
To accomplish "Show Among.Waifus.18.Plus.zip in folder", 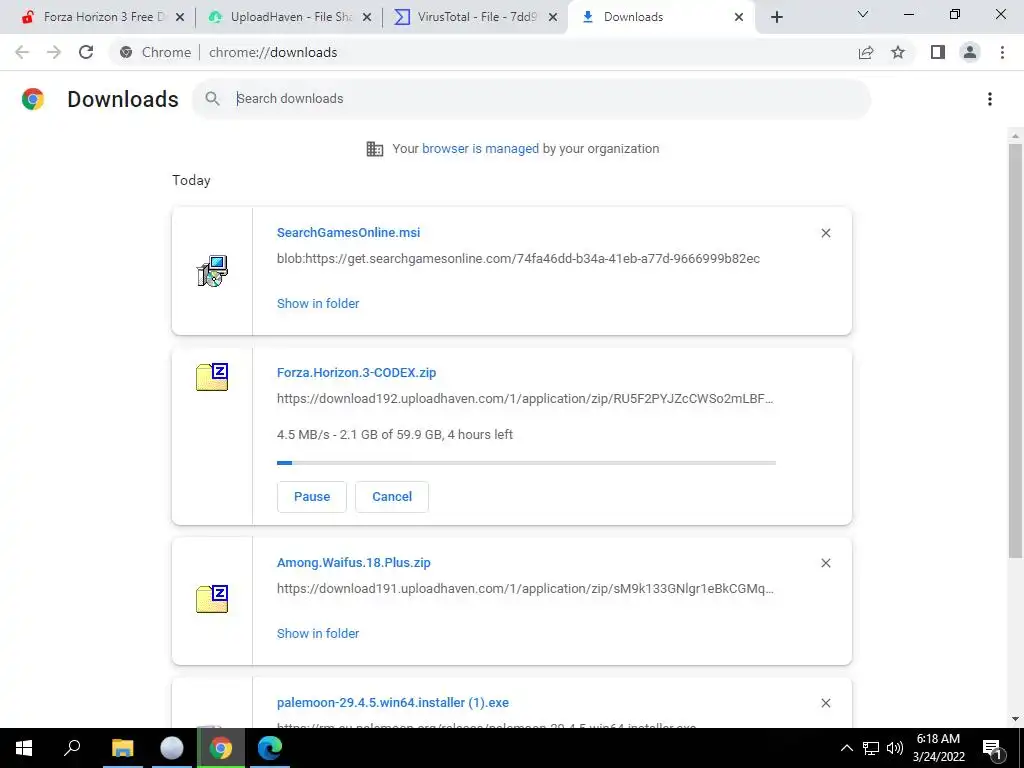I will pos(318,633).
